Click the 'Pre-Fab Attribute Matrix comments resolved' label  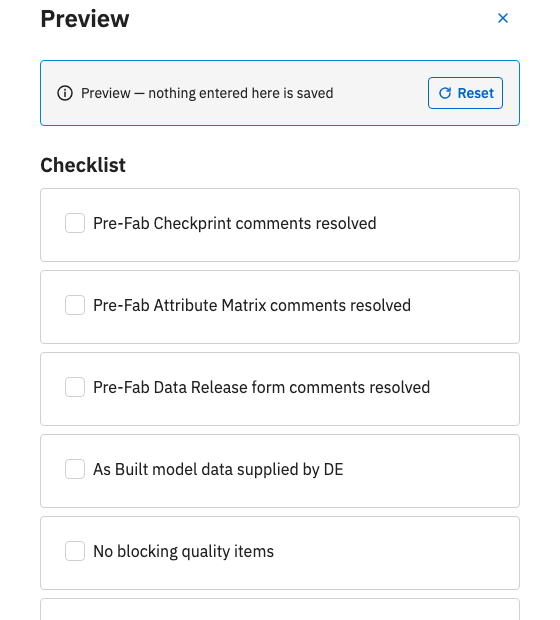pyautogui.click(x=252, y=306)
